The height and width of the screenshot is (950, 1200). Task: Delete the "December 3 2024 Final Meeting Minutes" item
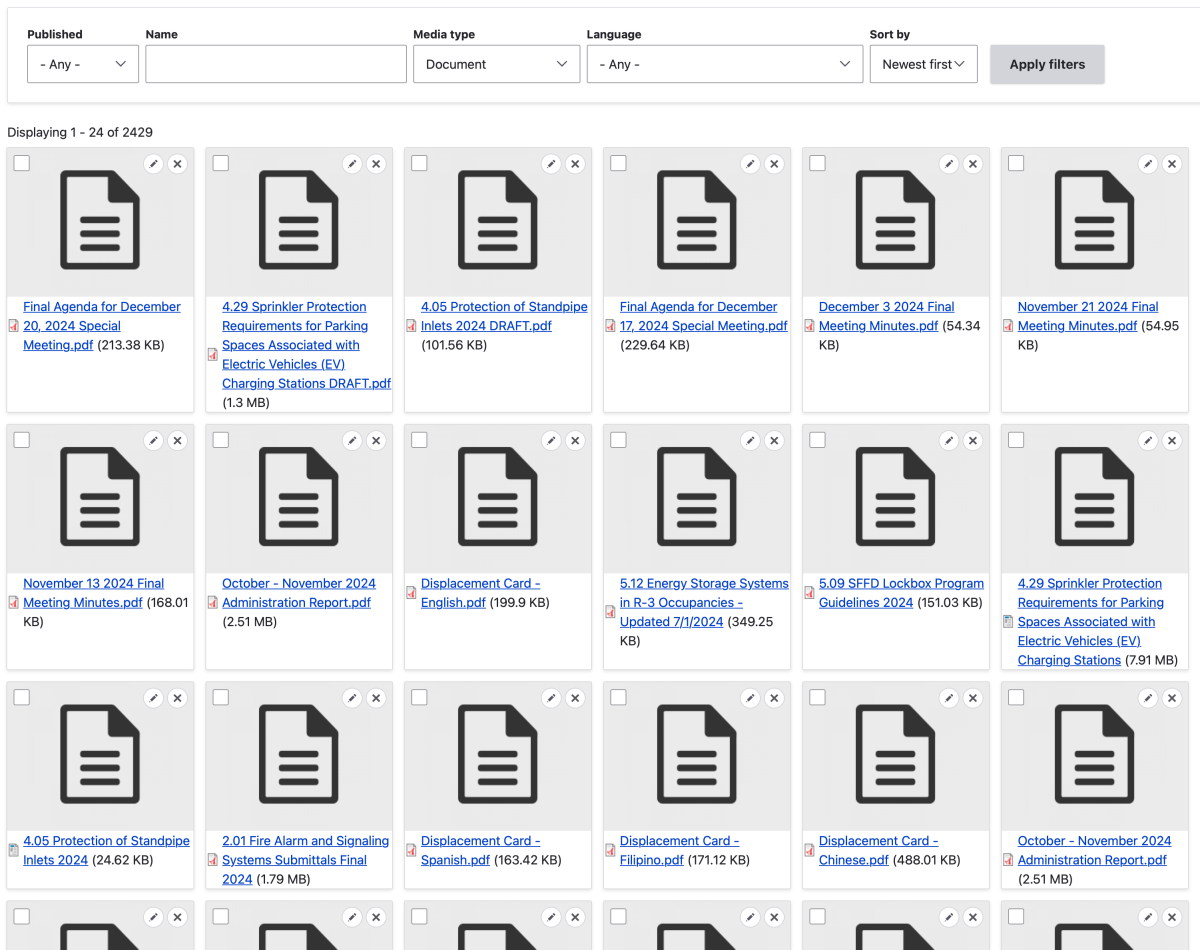pyautogui.click(x=973, y=163)
